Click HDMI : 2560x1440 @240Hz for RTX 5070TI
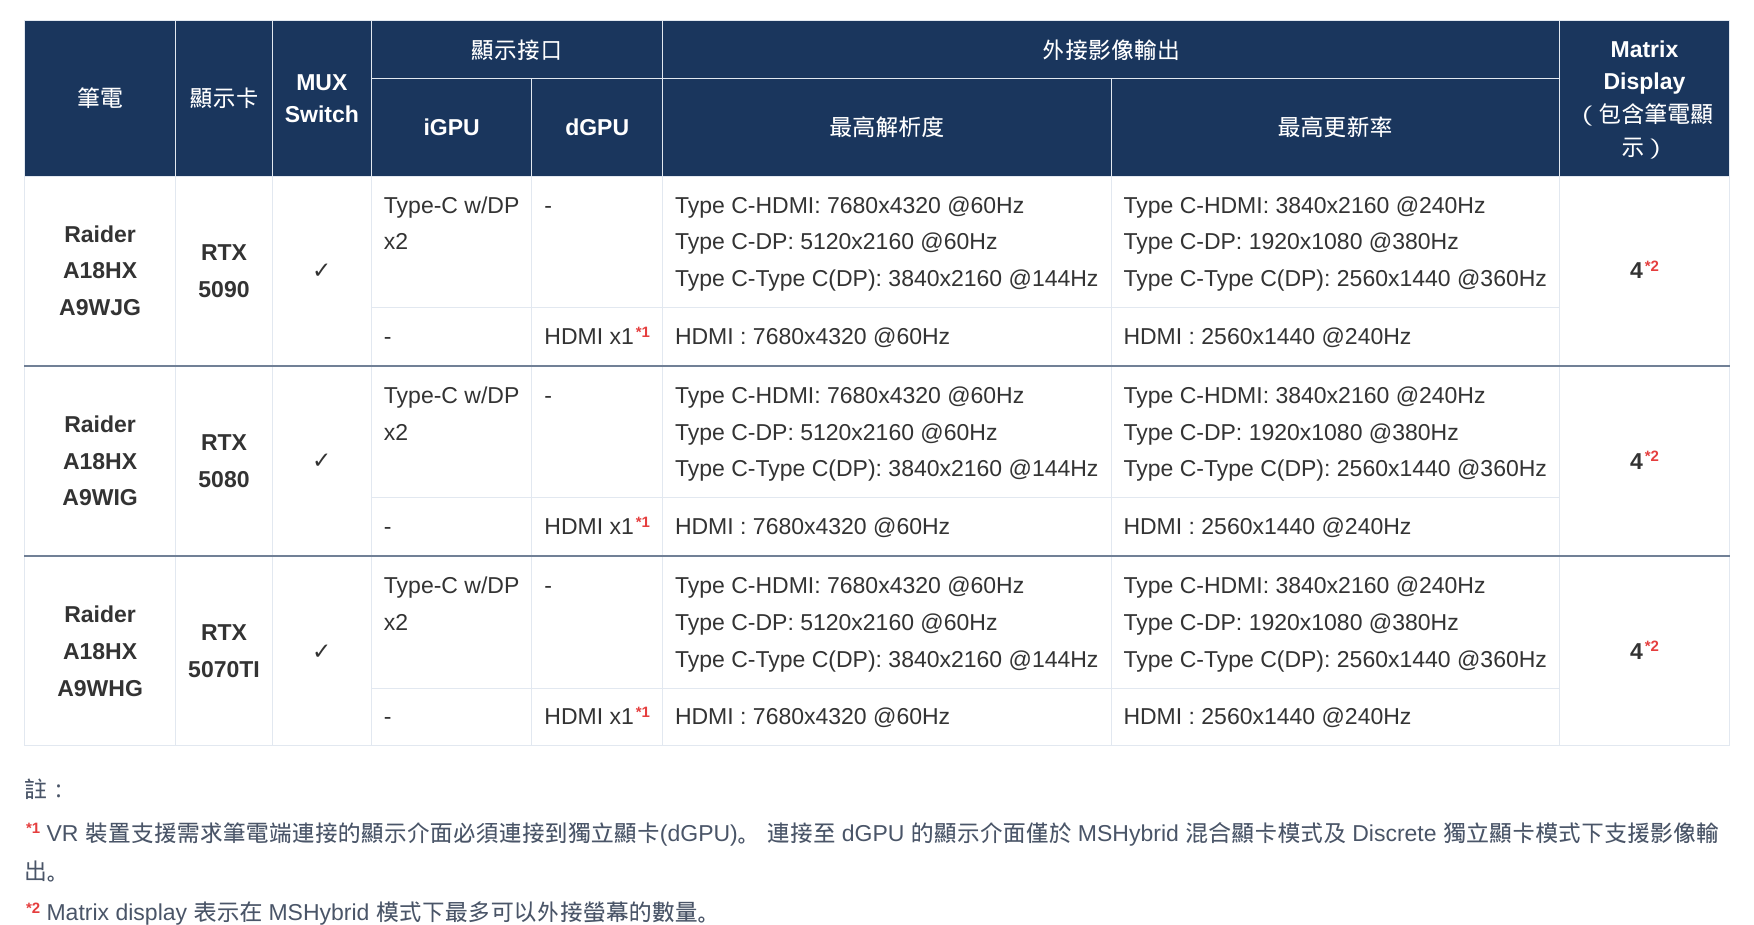The width and height of the screenshot is (1754, 925). [x=1267, y=716]
